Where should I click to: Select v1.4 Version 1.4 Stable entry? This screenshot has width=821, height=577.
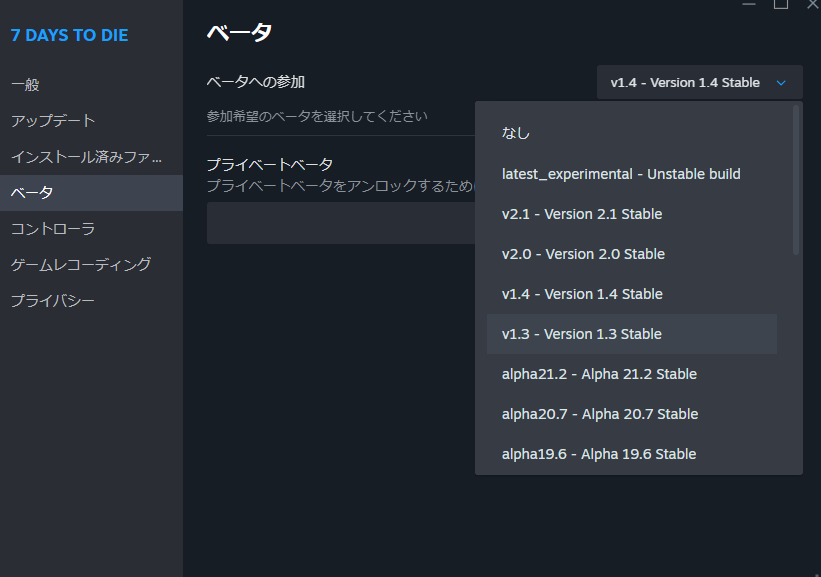[631, 294]
